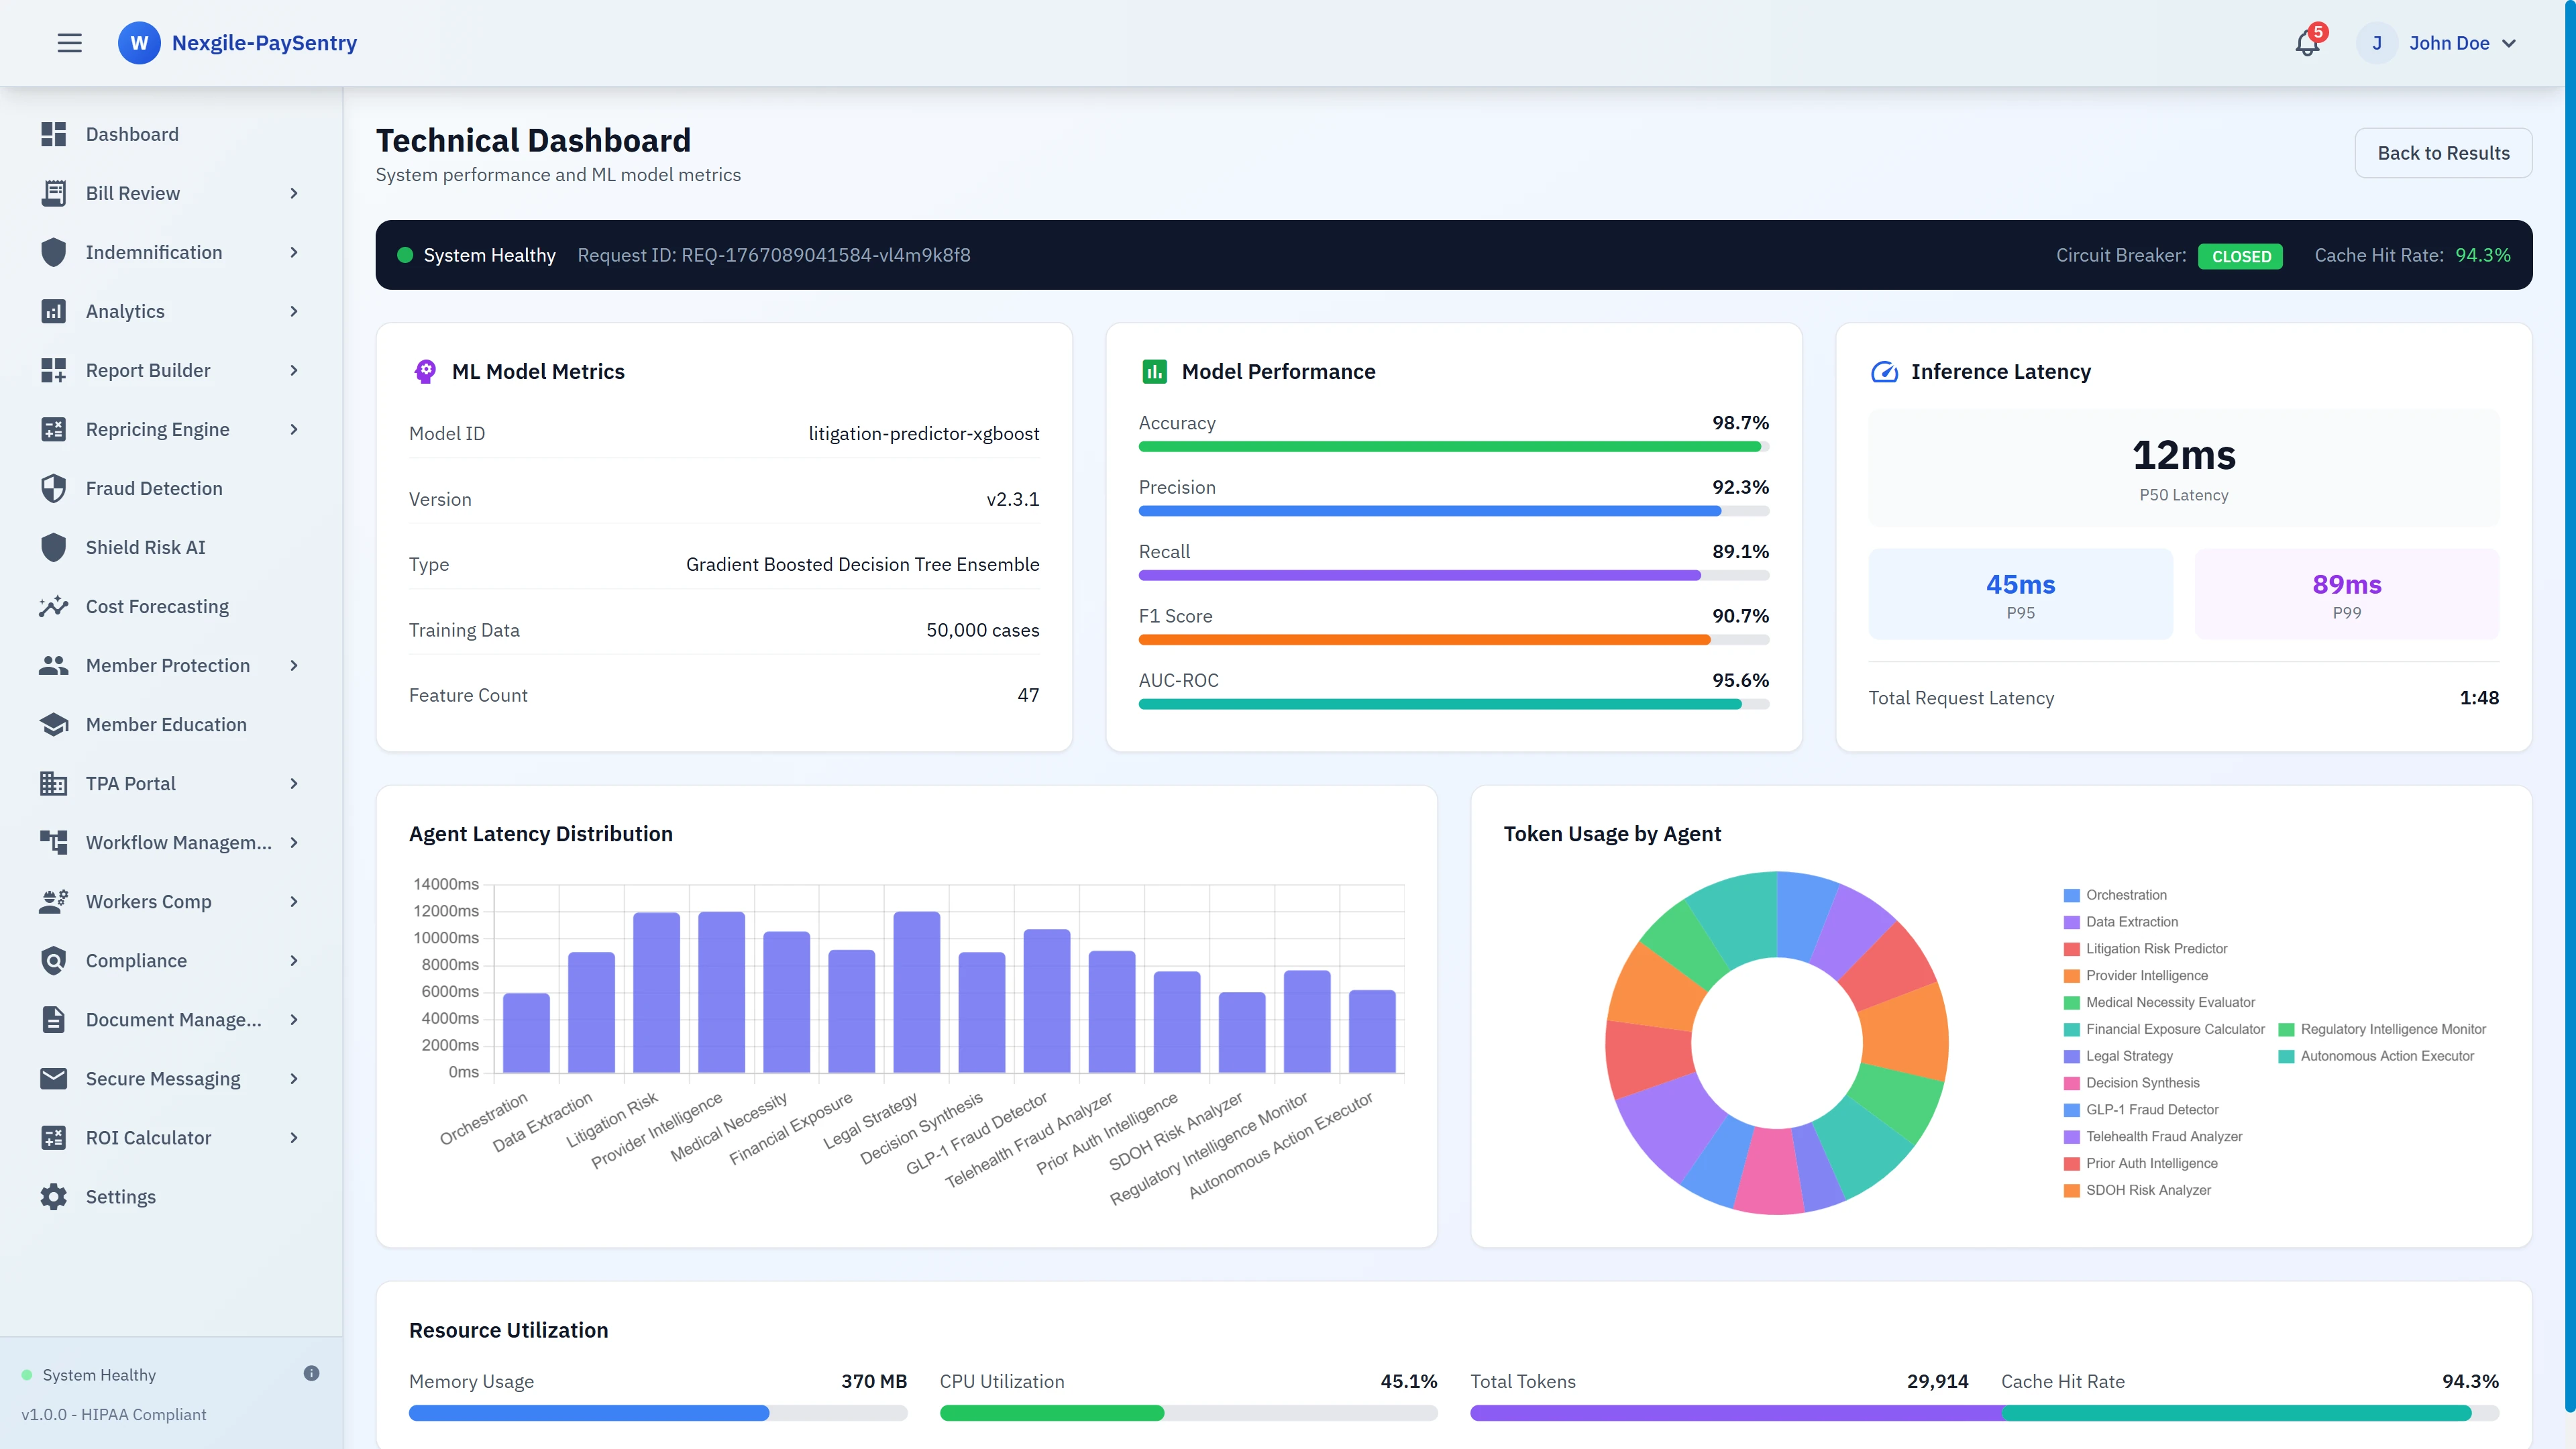Click the System Healthy status indicator dot
2576x1449 pixels.
click(405, 255)
